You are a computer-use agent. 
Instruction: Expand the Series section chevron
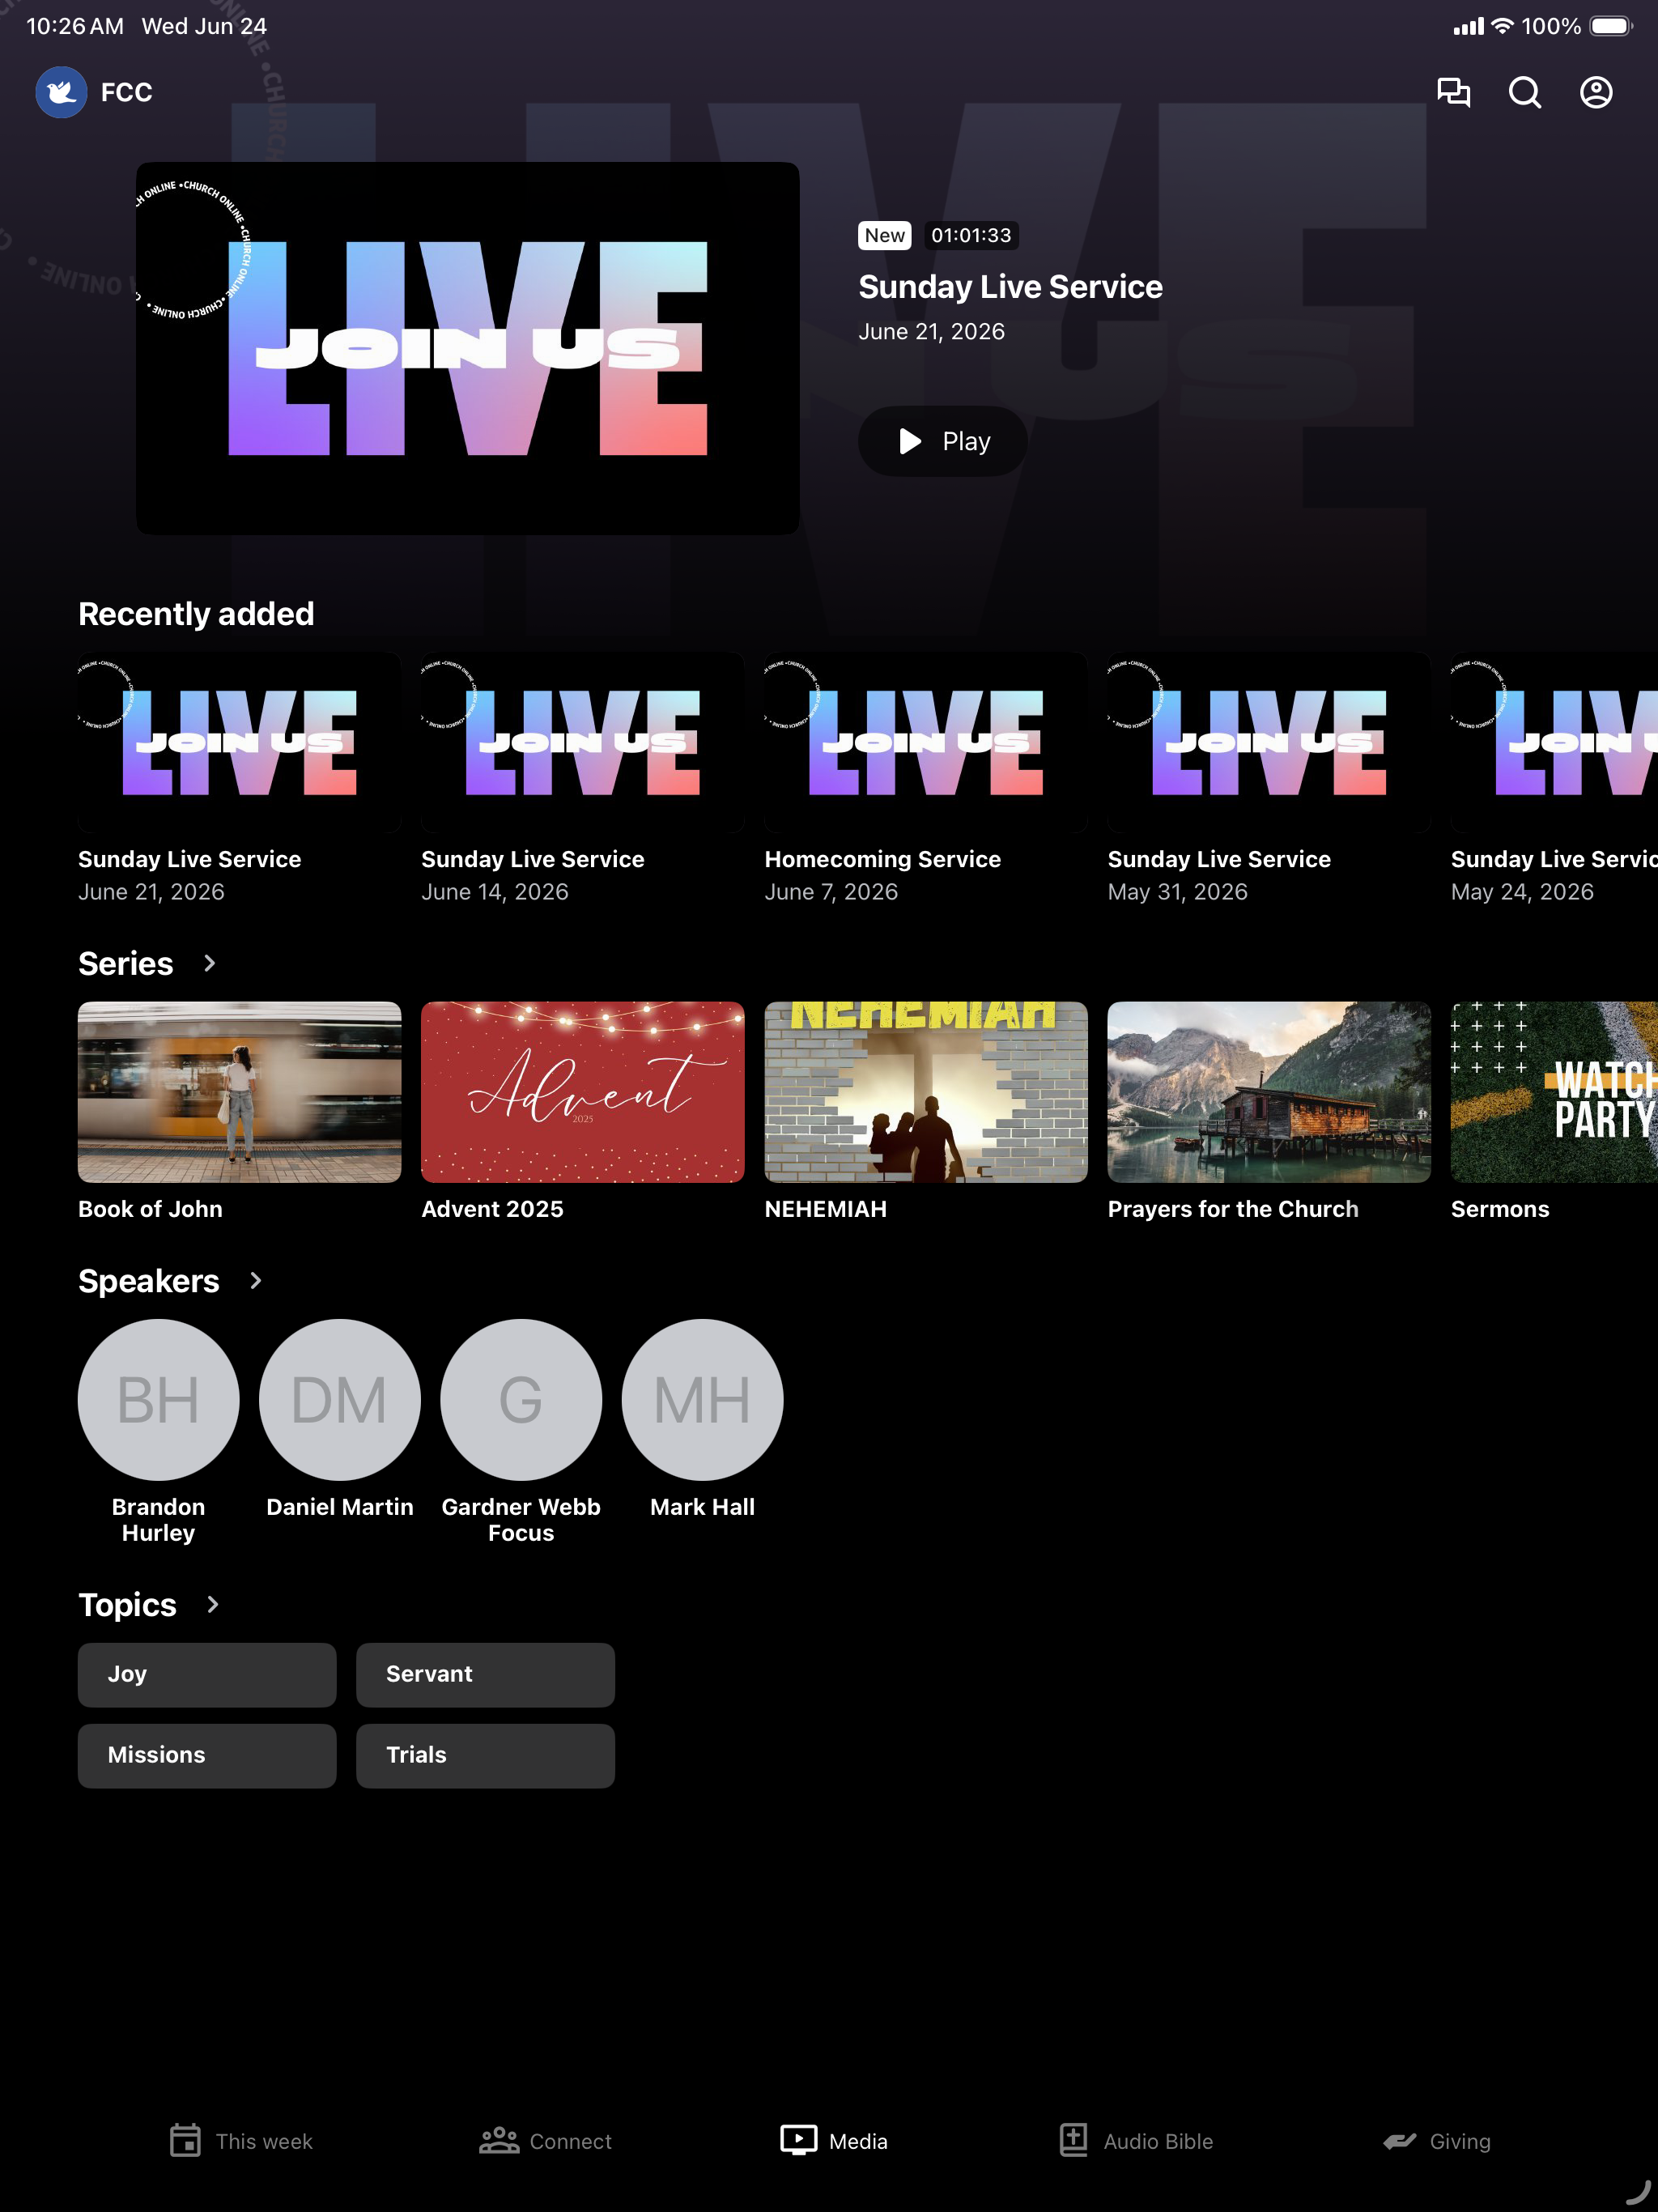pyautogui.click(x=209, y=963)
